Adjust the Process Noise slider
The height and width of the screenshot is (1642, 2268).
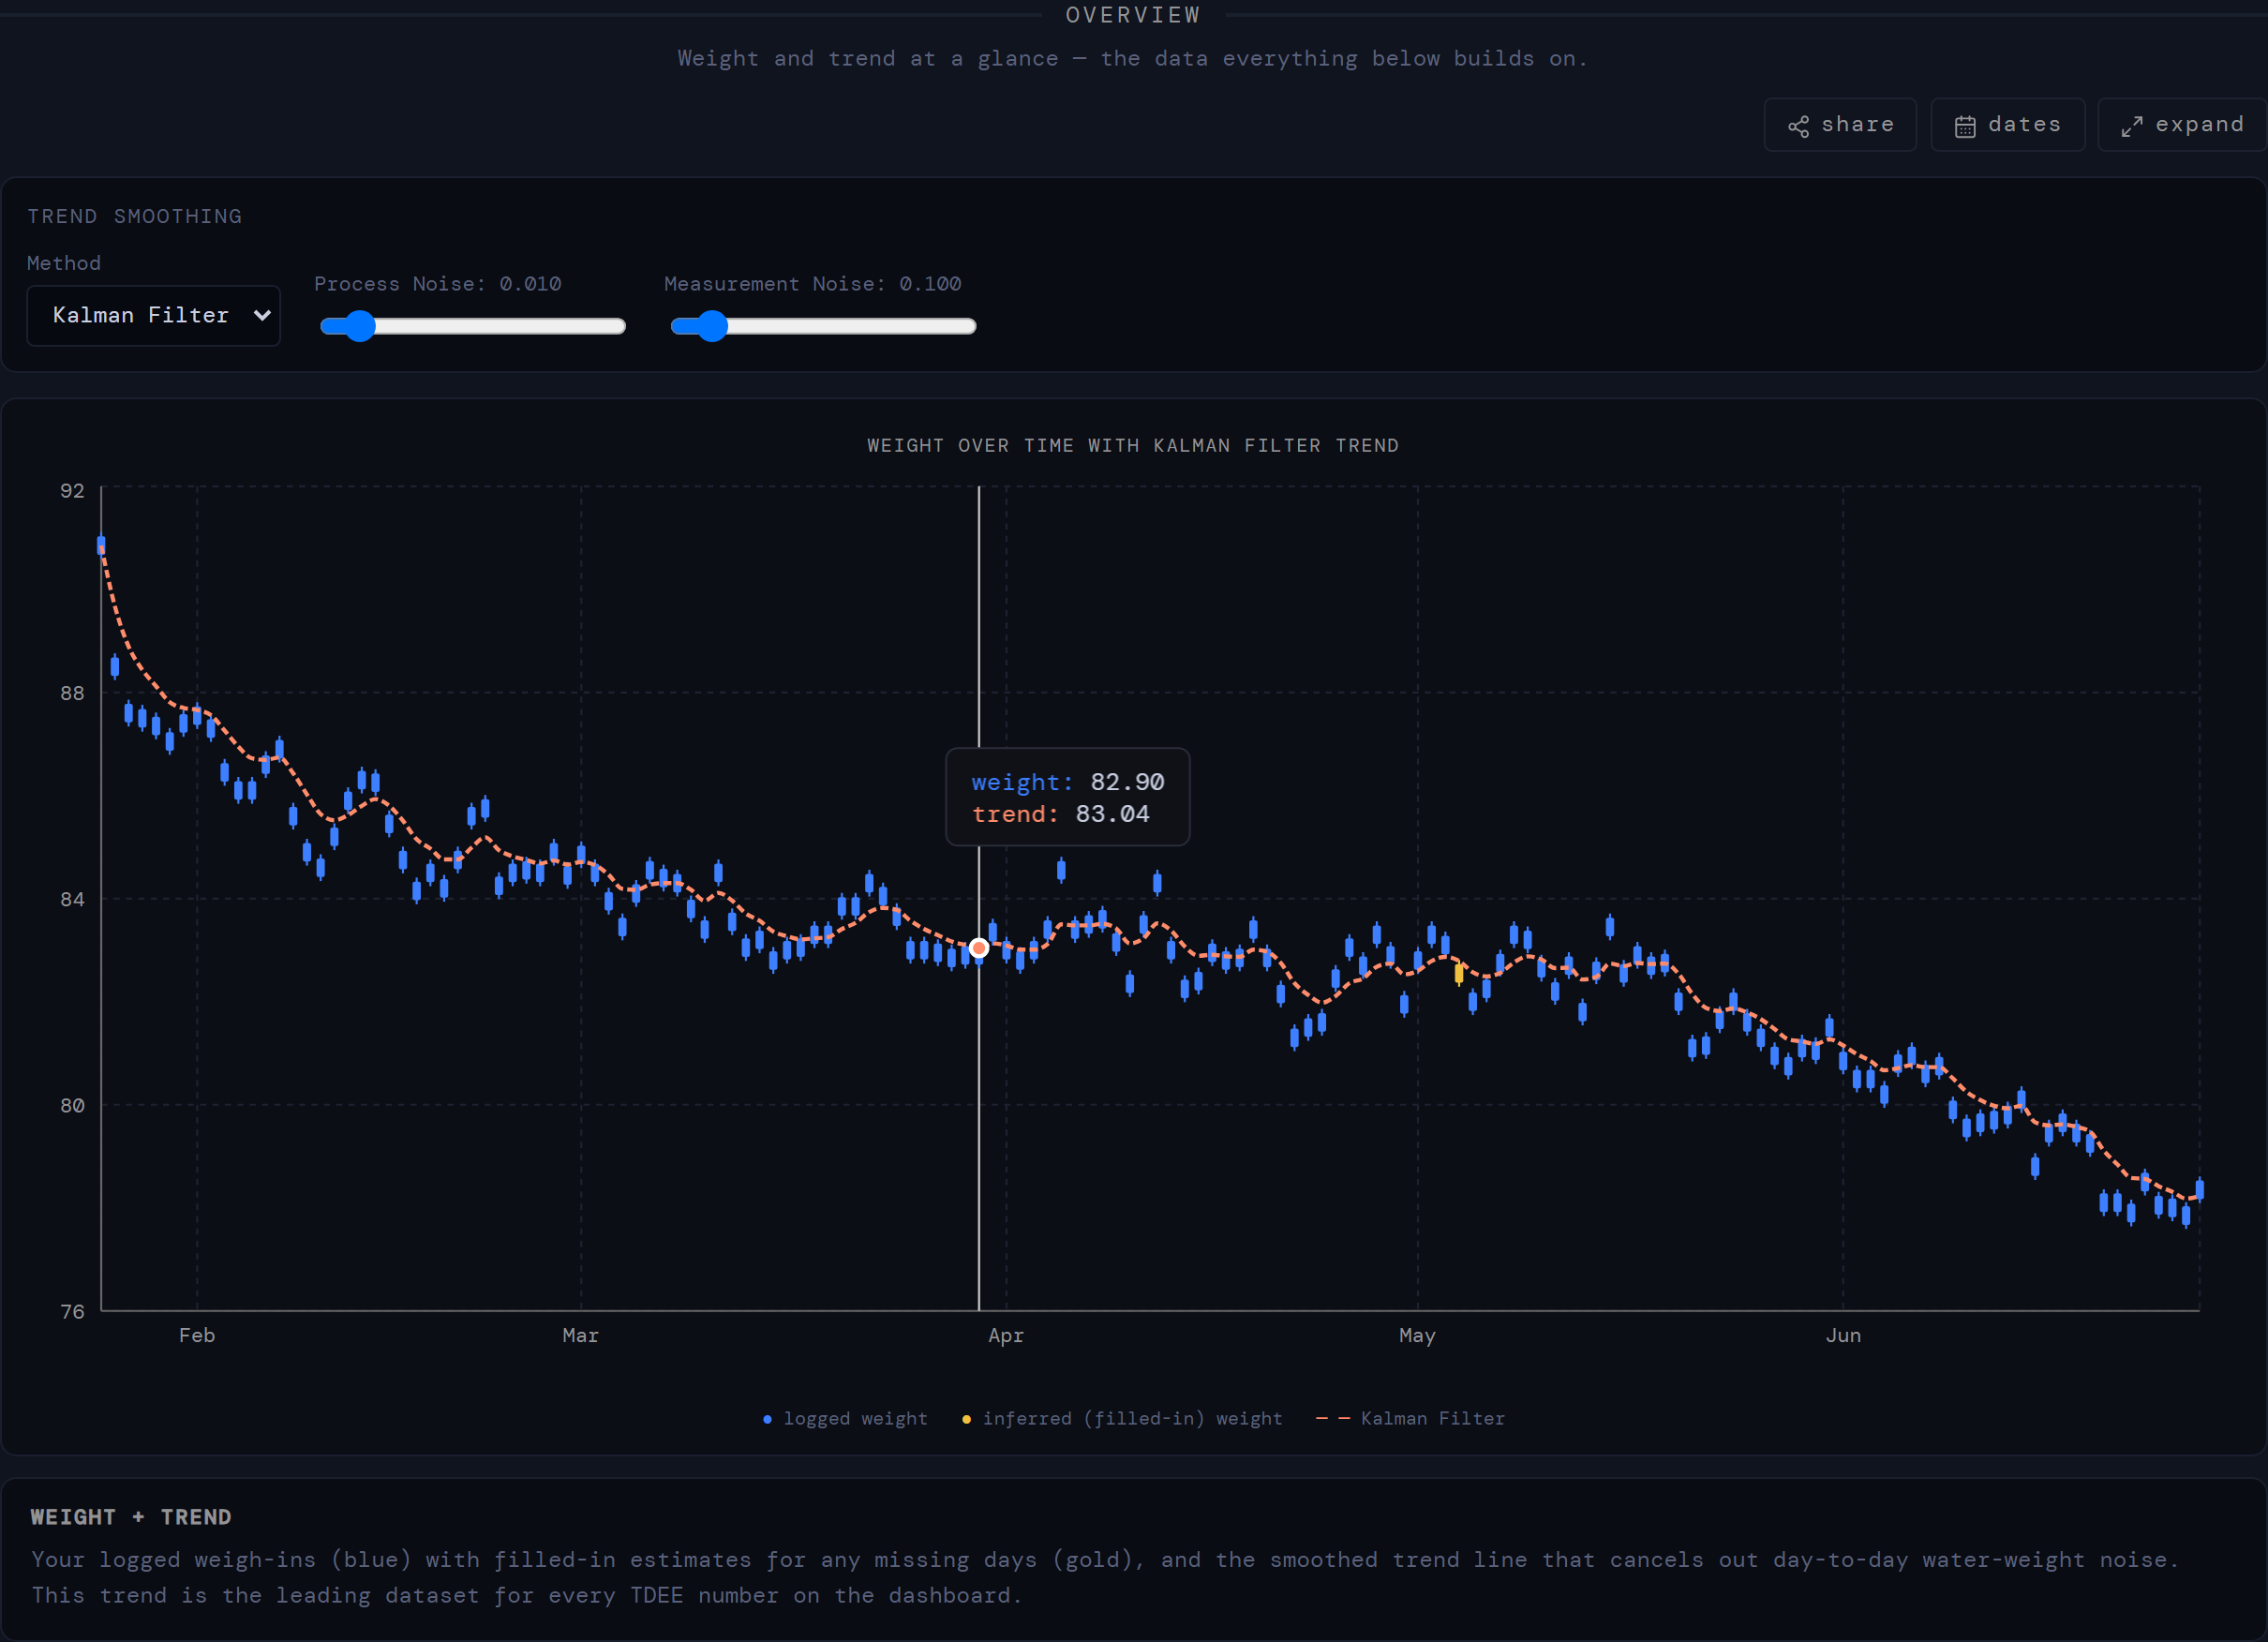472,326
